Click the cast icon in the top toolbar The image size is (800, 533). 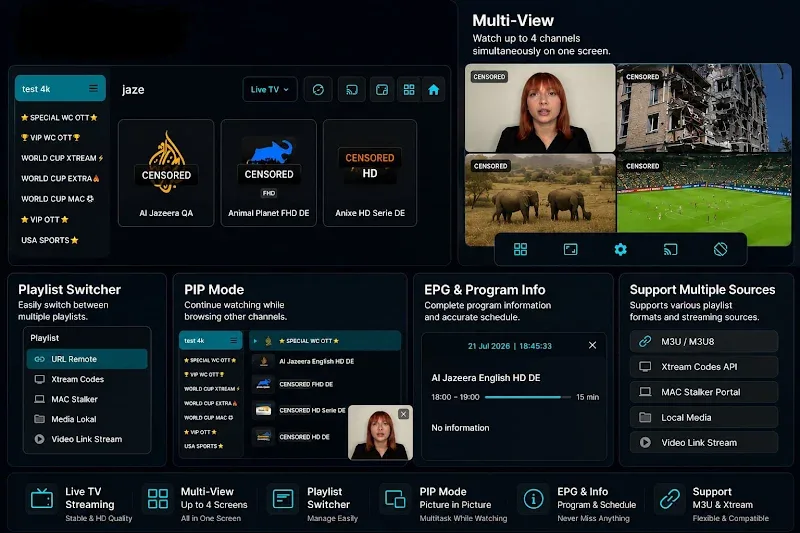coord(352,90)
